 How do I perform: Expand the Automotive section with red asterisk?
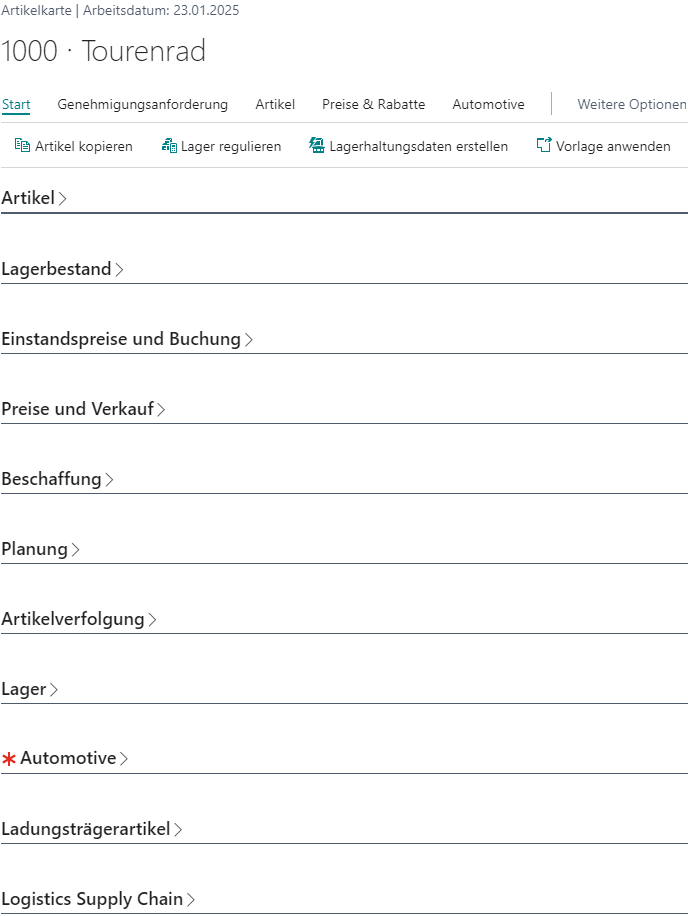point(69,758)
